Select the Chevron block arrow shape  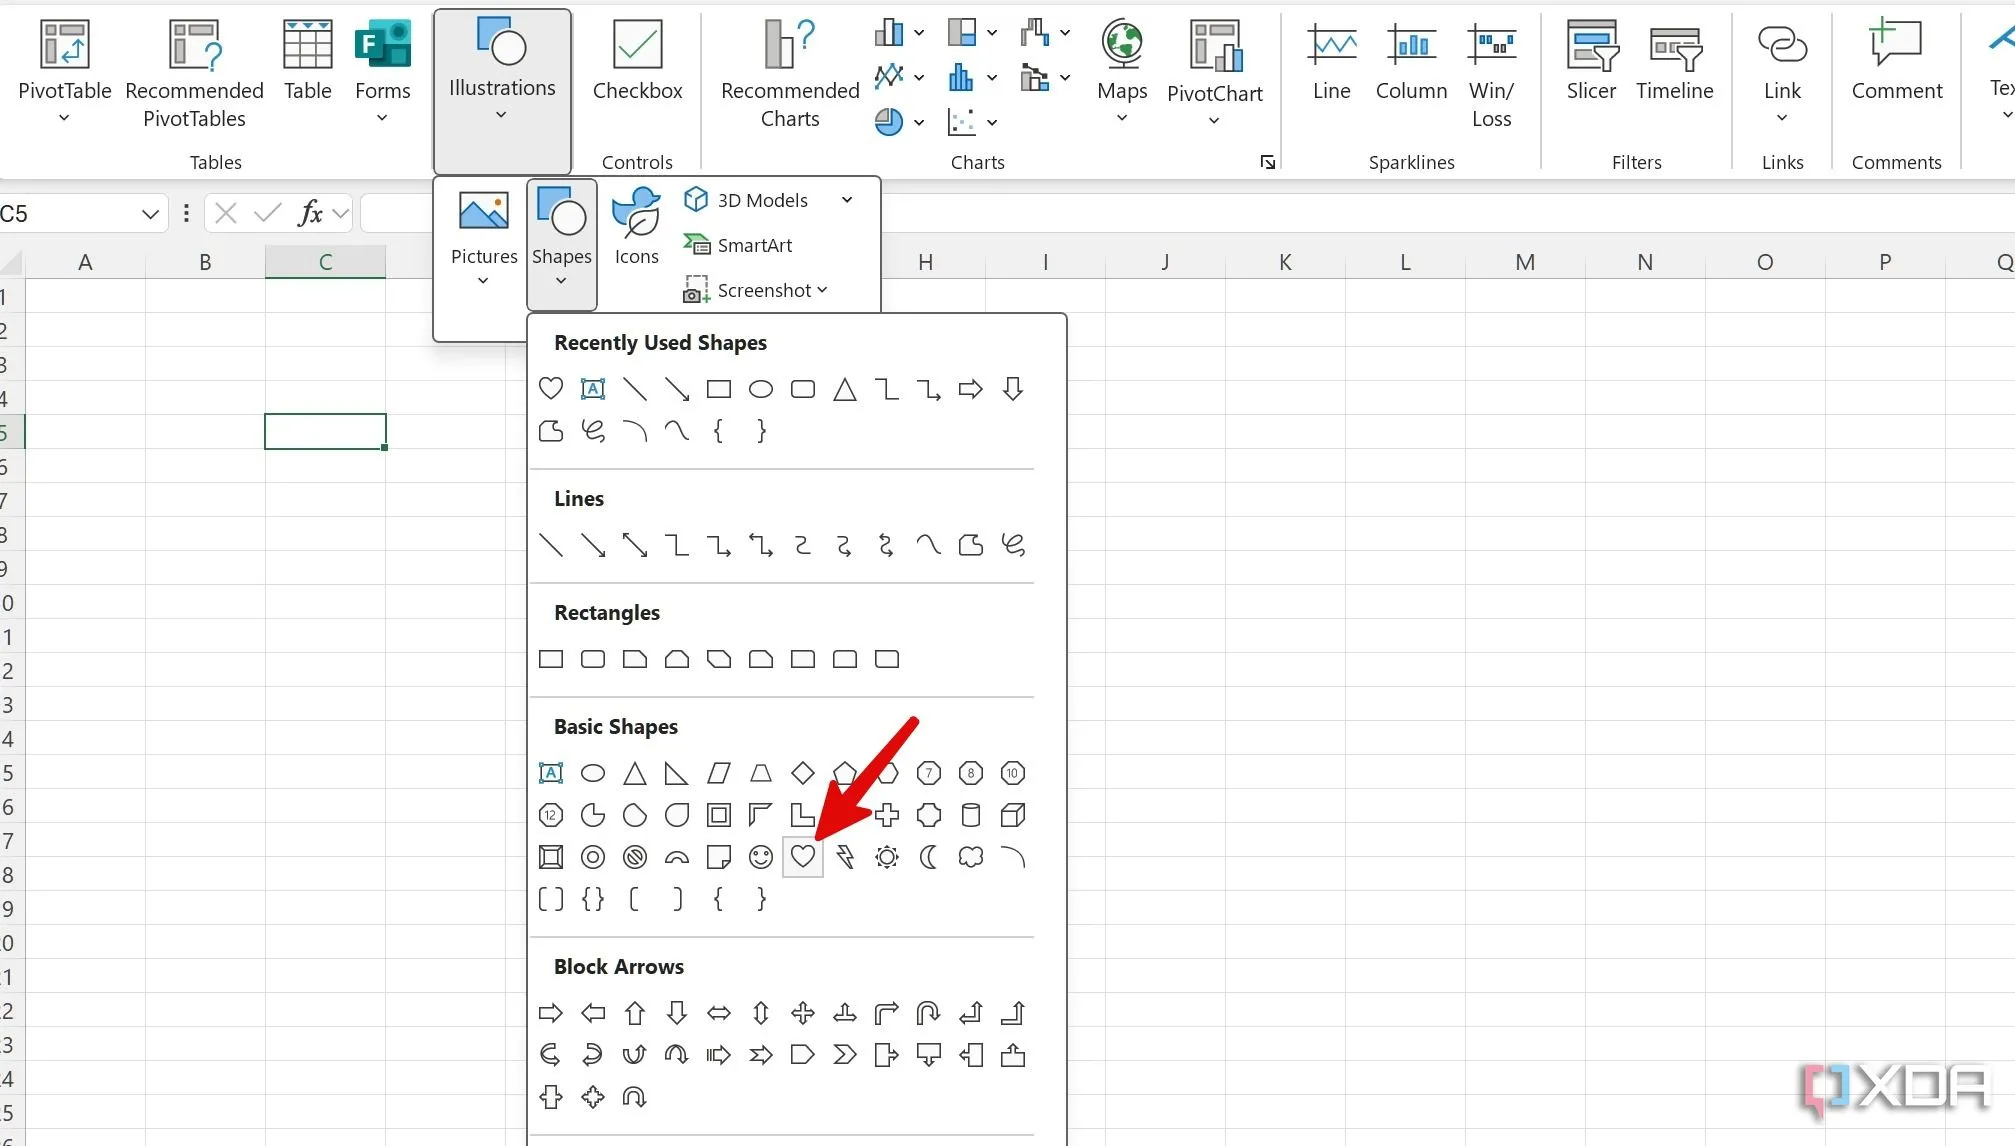845,1055
